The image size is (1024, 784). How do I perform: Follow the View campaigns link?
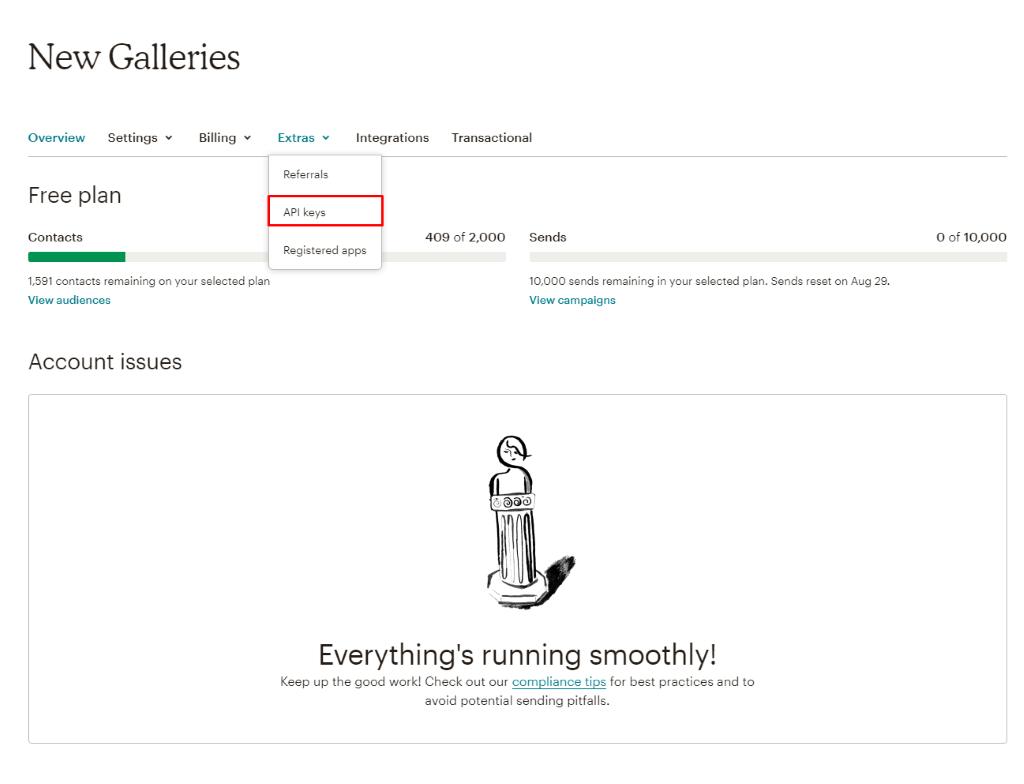[x=572, y=299]
